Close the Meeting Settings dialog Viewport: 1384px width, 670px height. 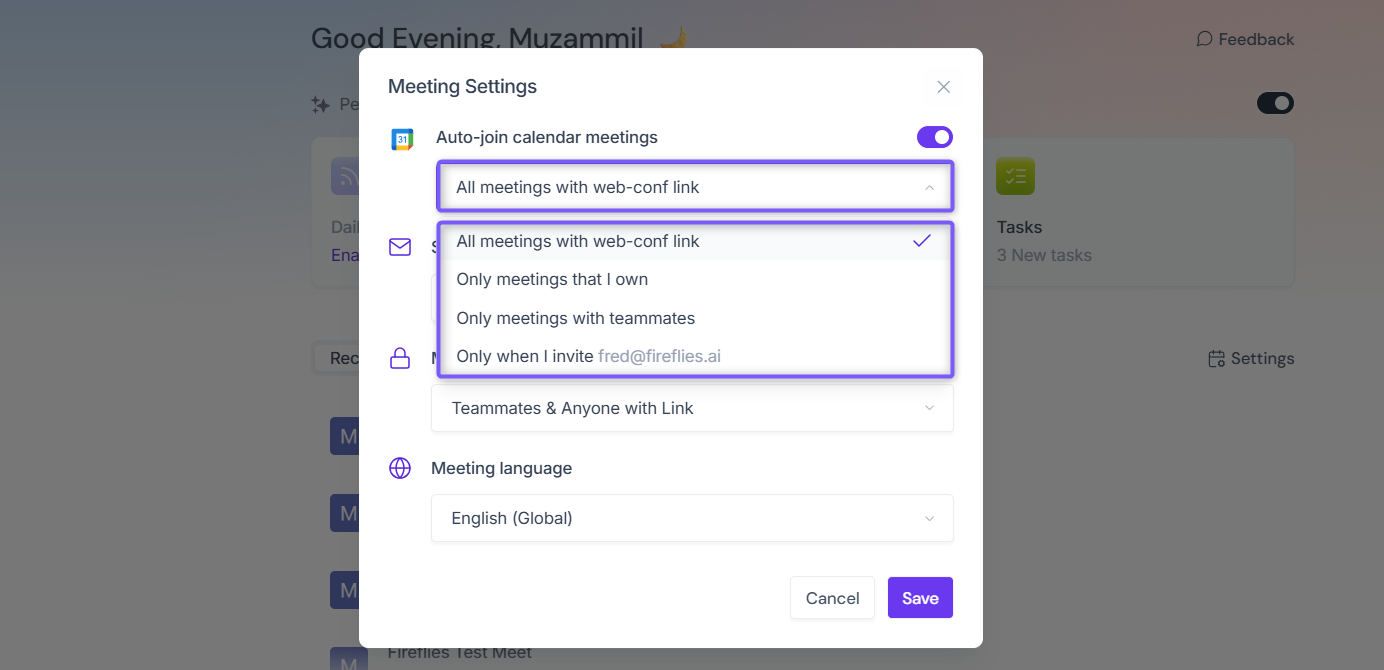[x=943, y=87]
